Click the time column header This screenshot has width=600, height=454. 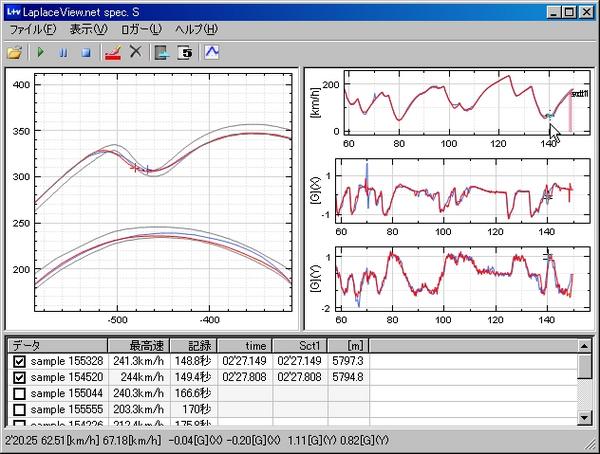[x=245, y=346]
